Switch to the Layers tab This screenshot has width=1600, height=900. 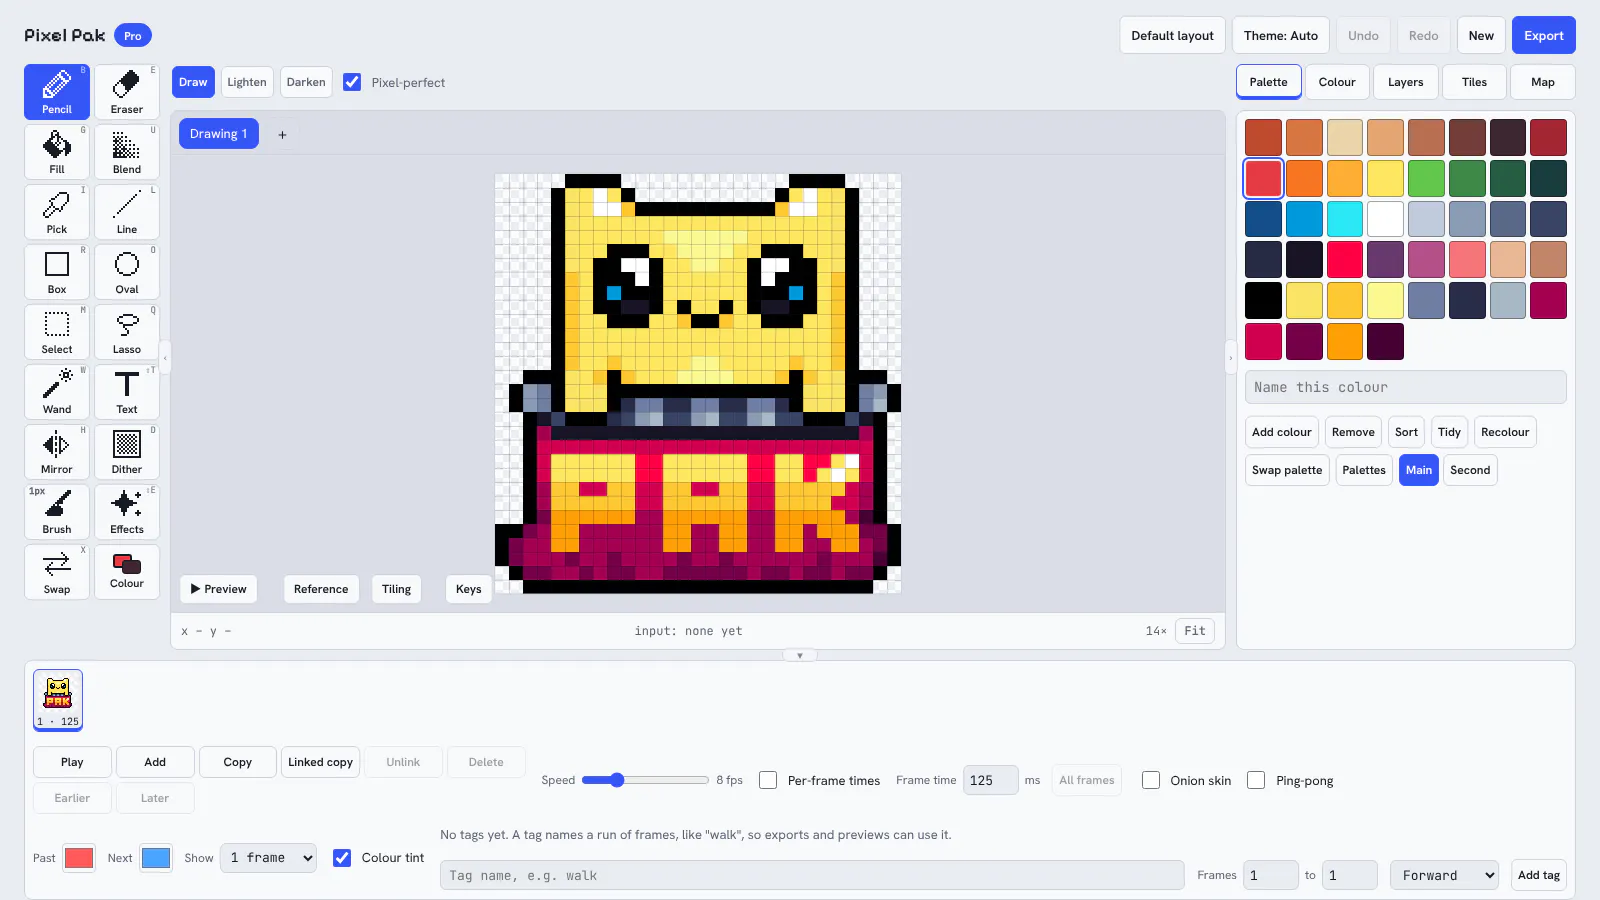click(1405, 82)
